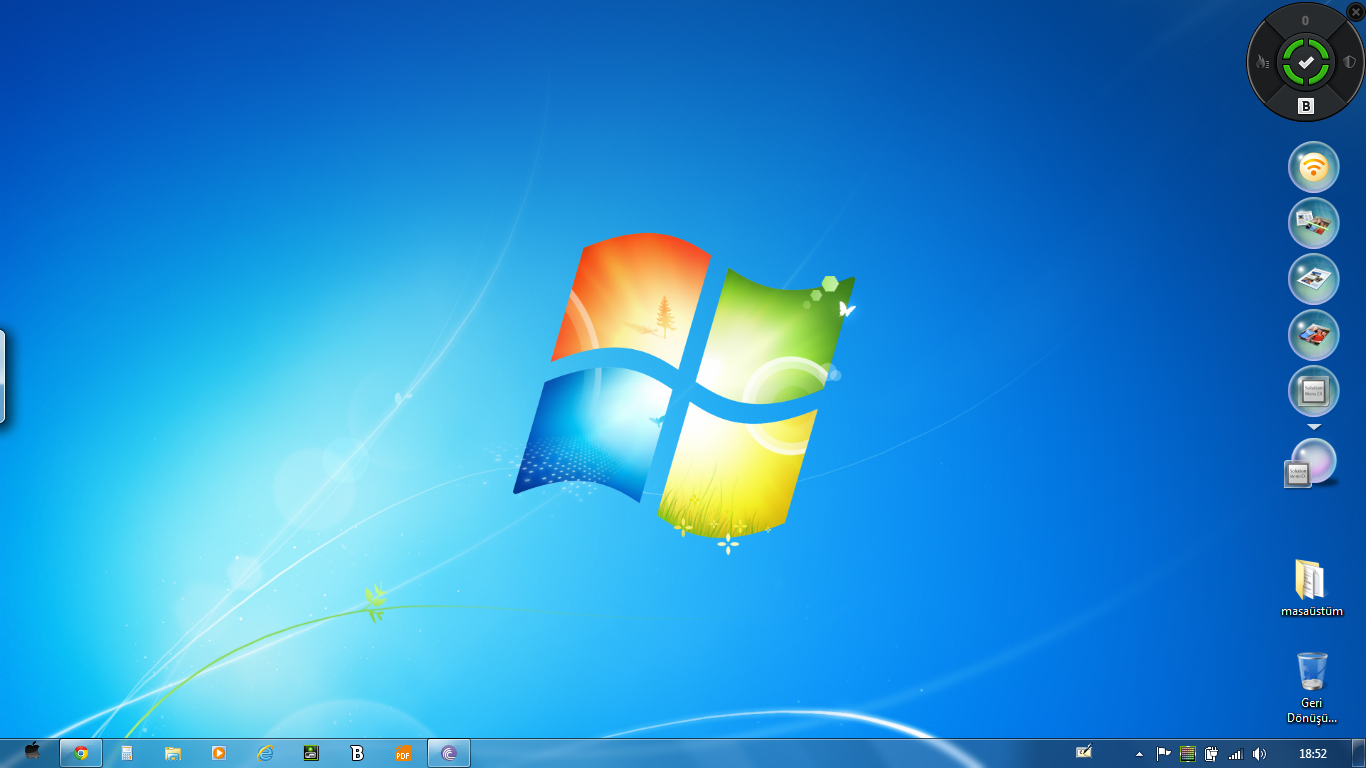Click the handwriting input panel tray icon
The height and width of the screenshot is (768, 1366).
pyautogui.click(x=1084, y=753)
